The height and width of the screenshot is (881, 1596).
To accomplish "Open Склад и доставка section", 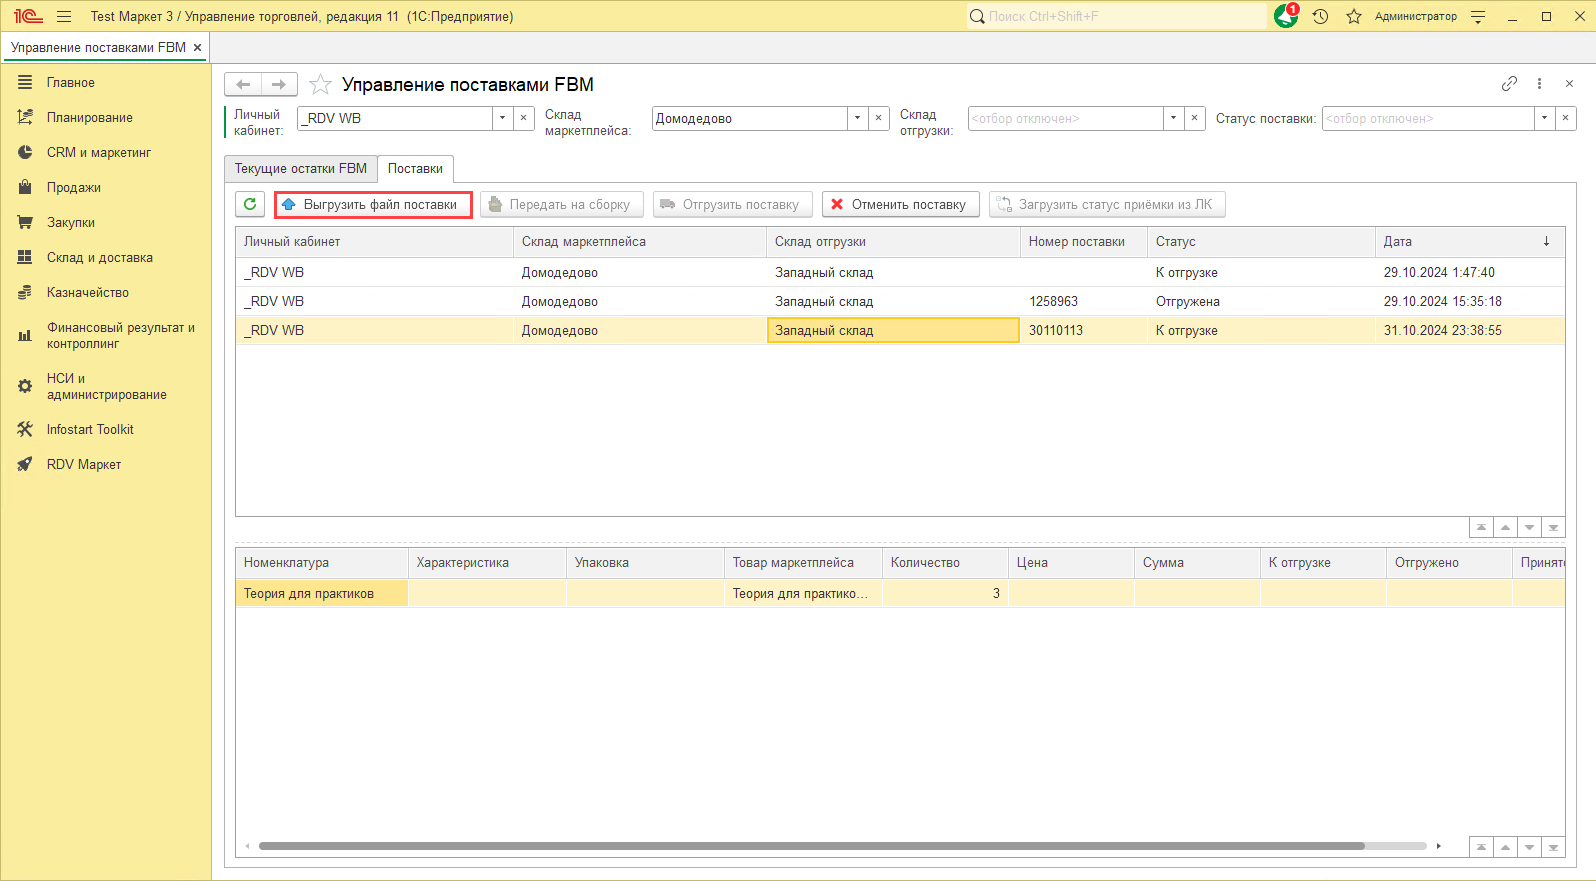I will (x=100, y=258).
